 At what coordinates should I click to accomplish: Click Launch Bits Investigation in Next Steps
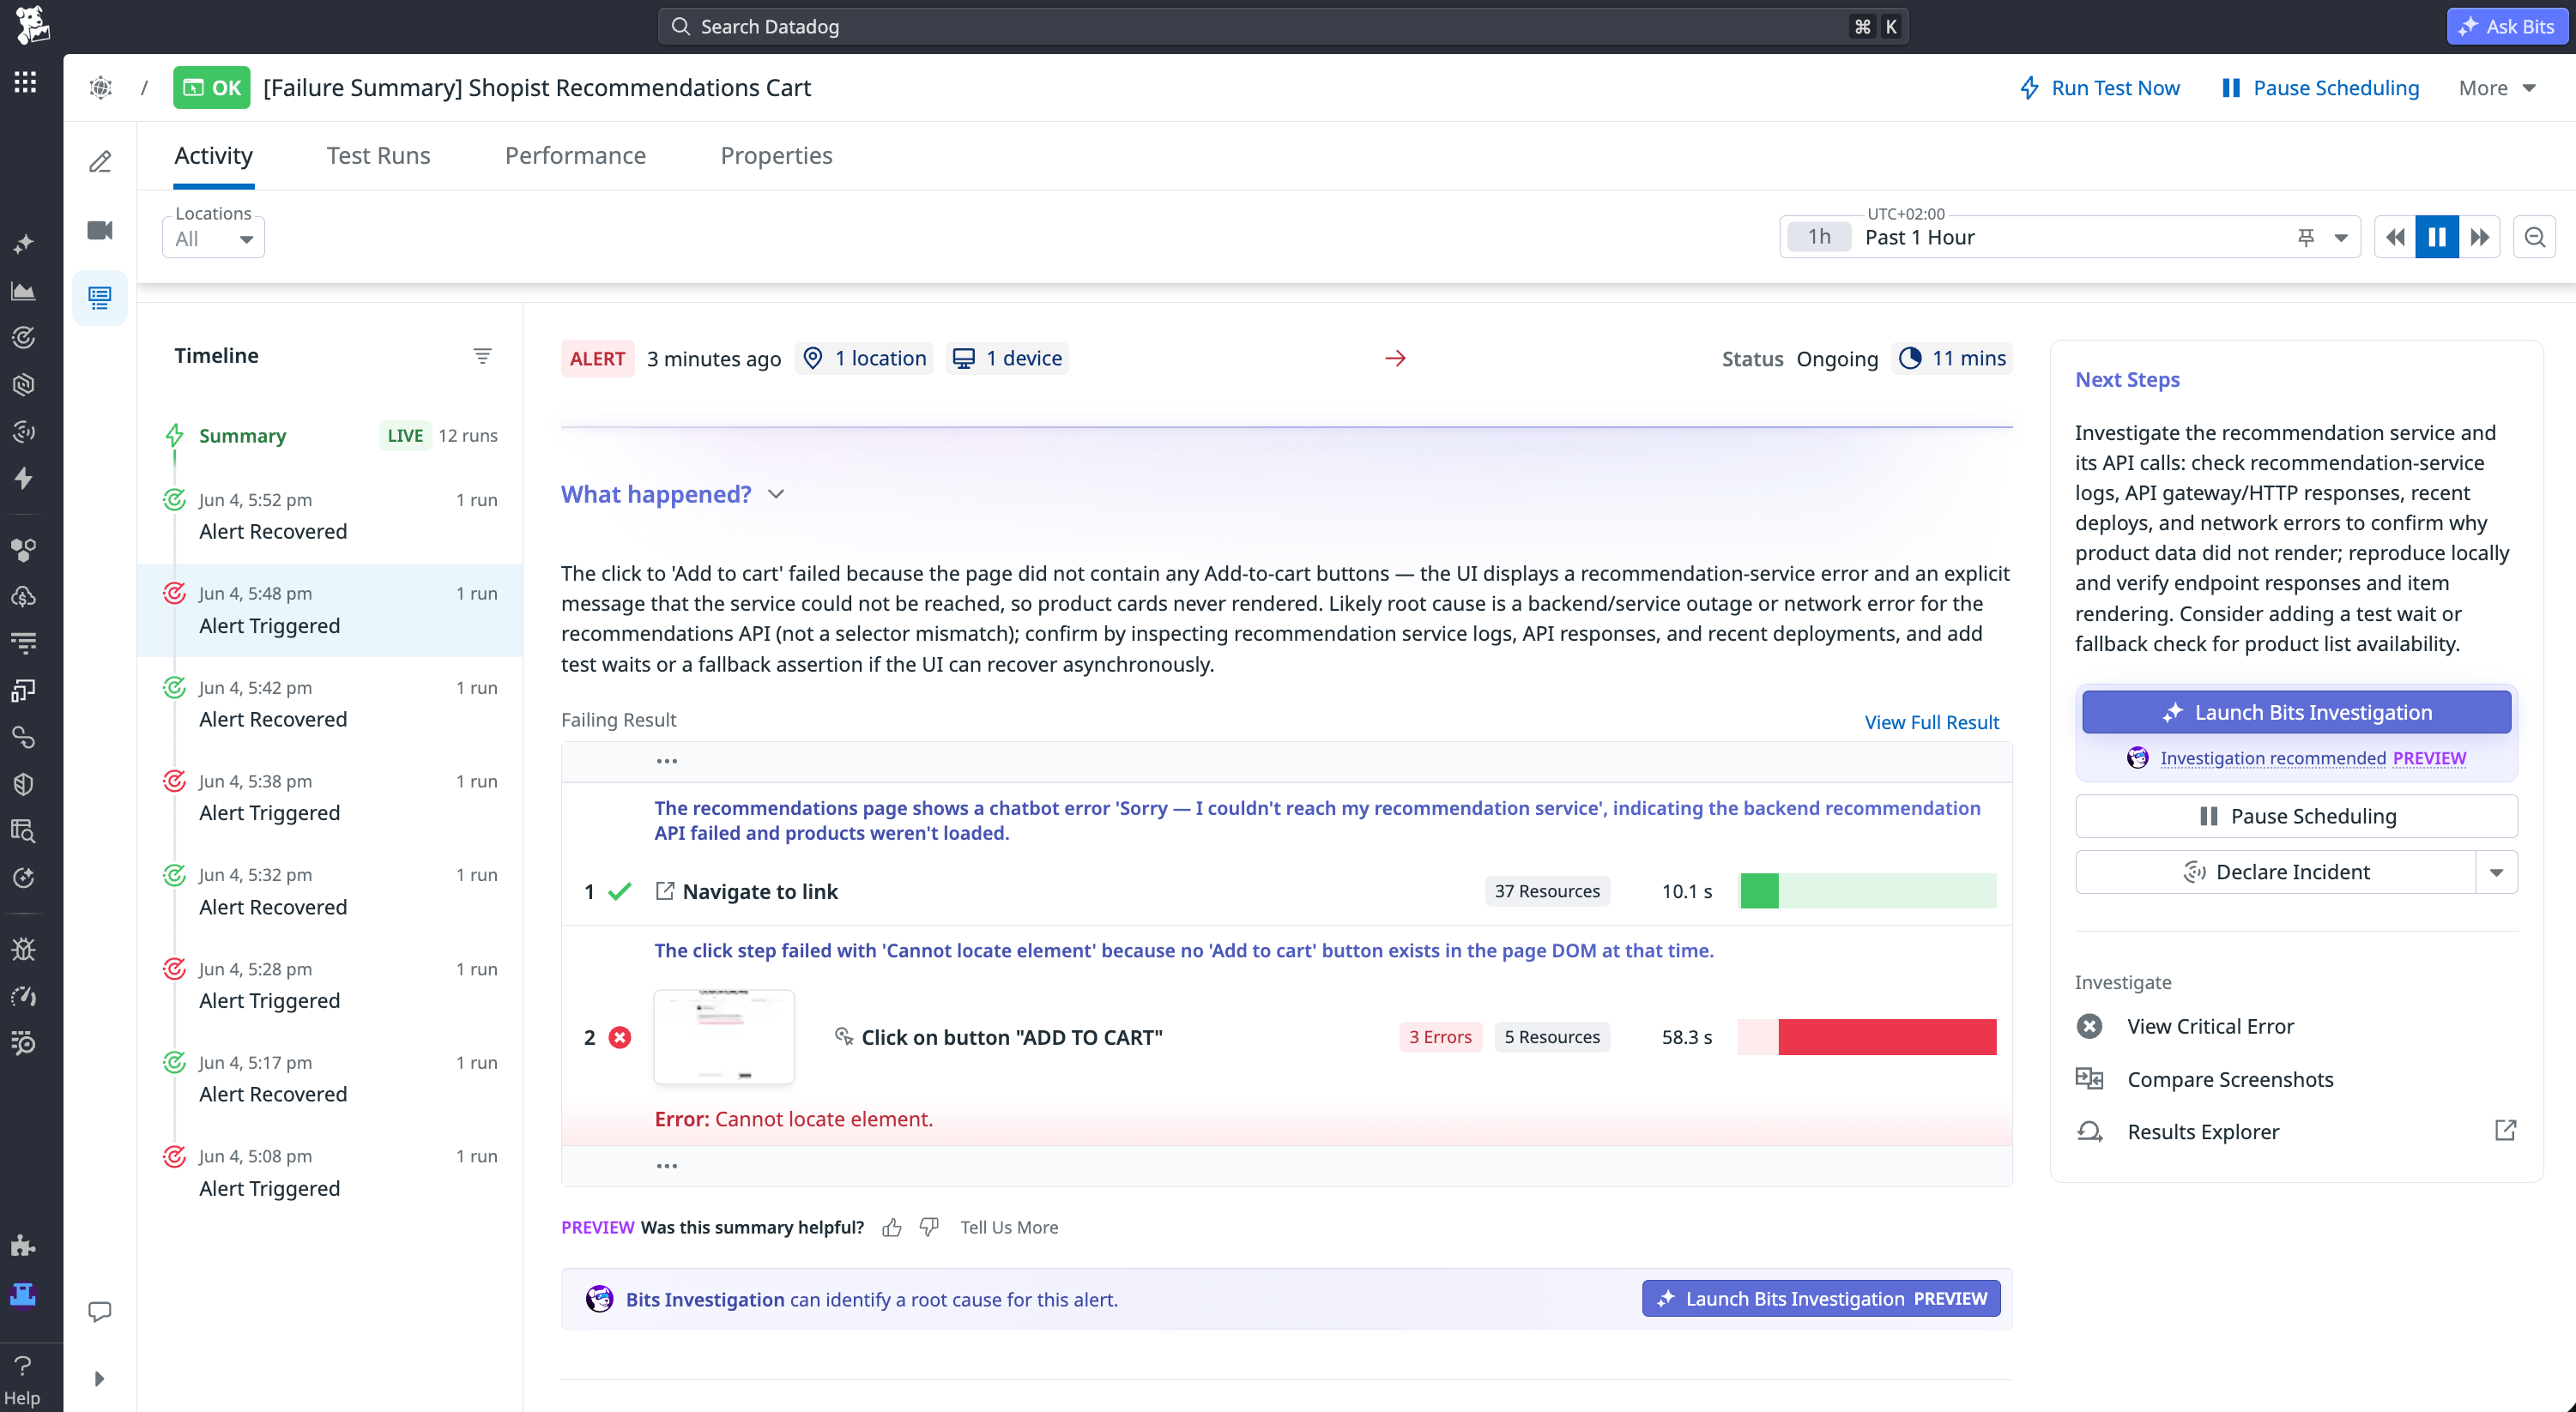point(2296,712)
